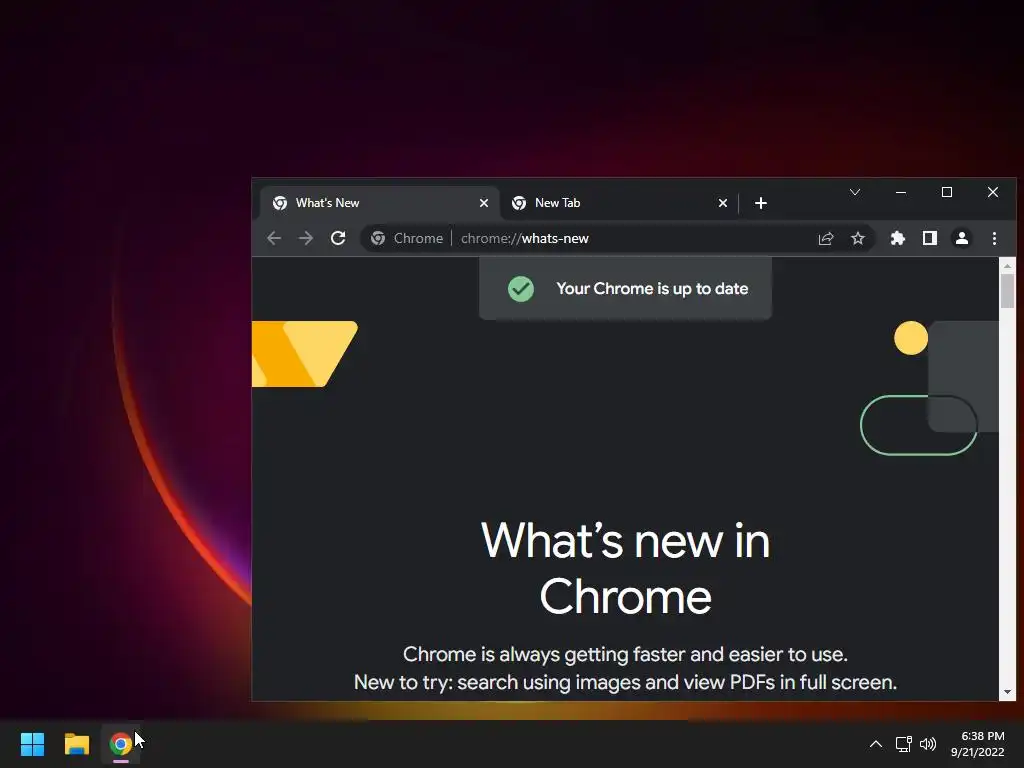Click scrollbar up arrow in Chrome

pyautogui.click(x=1007, y=266)
